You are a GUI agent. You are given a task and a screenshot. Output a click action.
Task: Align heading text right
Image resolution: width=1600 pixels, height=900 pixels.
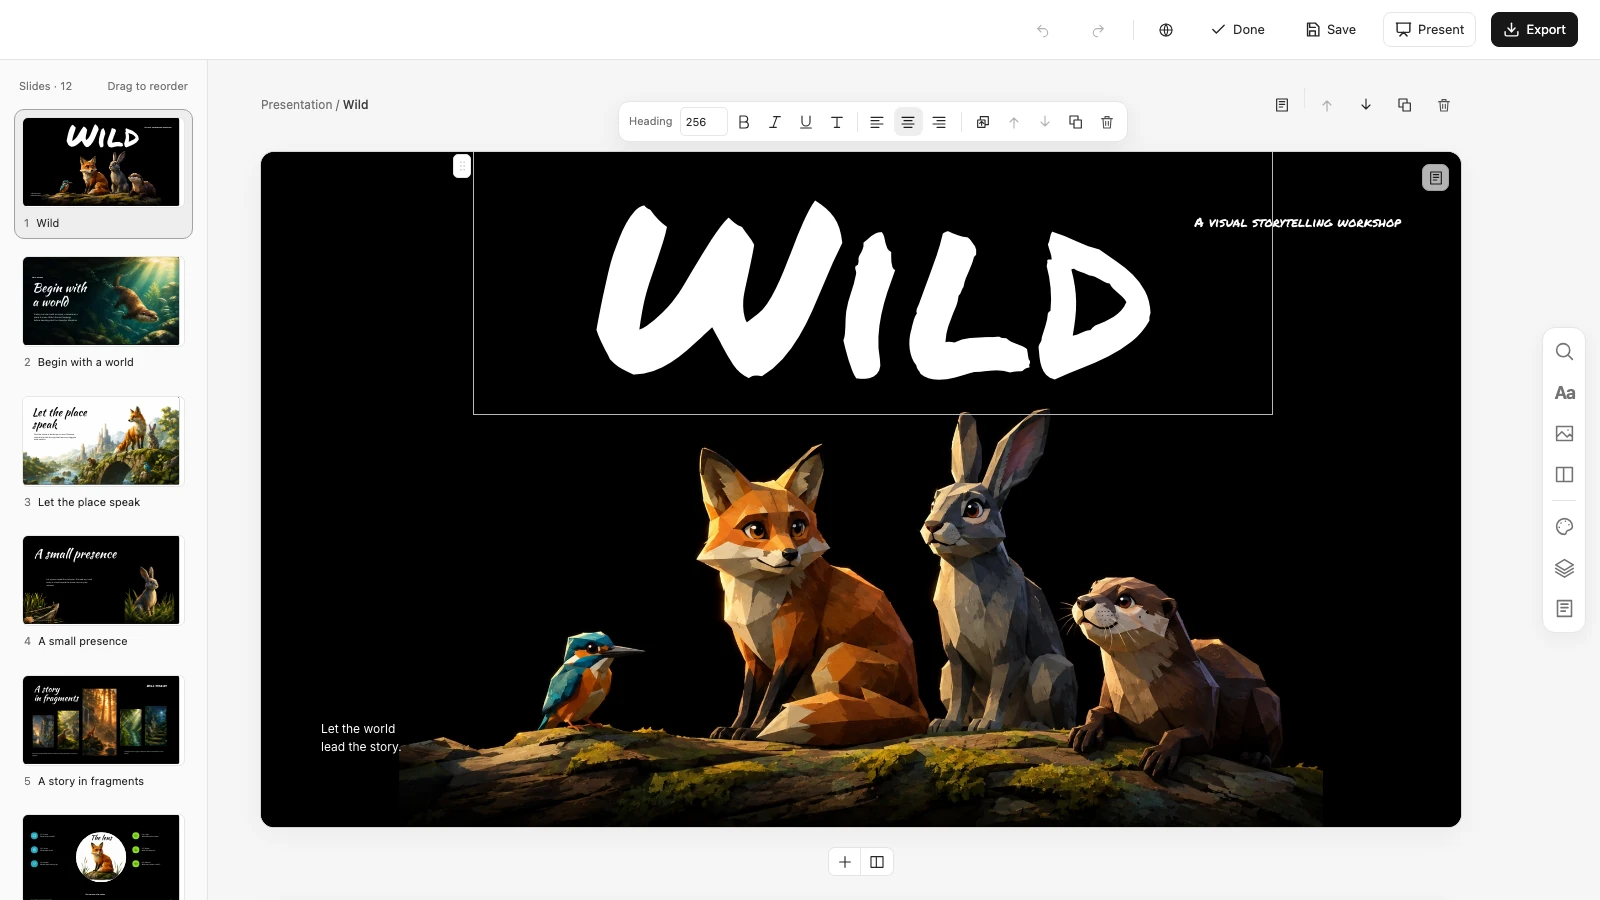pyautogui.click(x=939, y=122)
